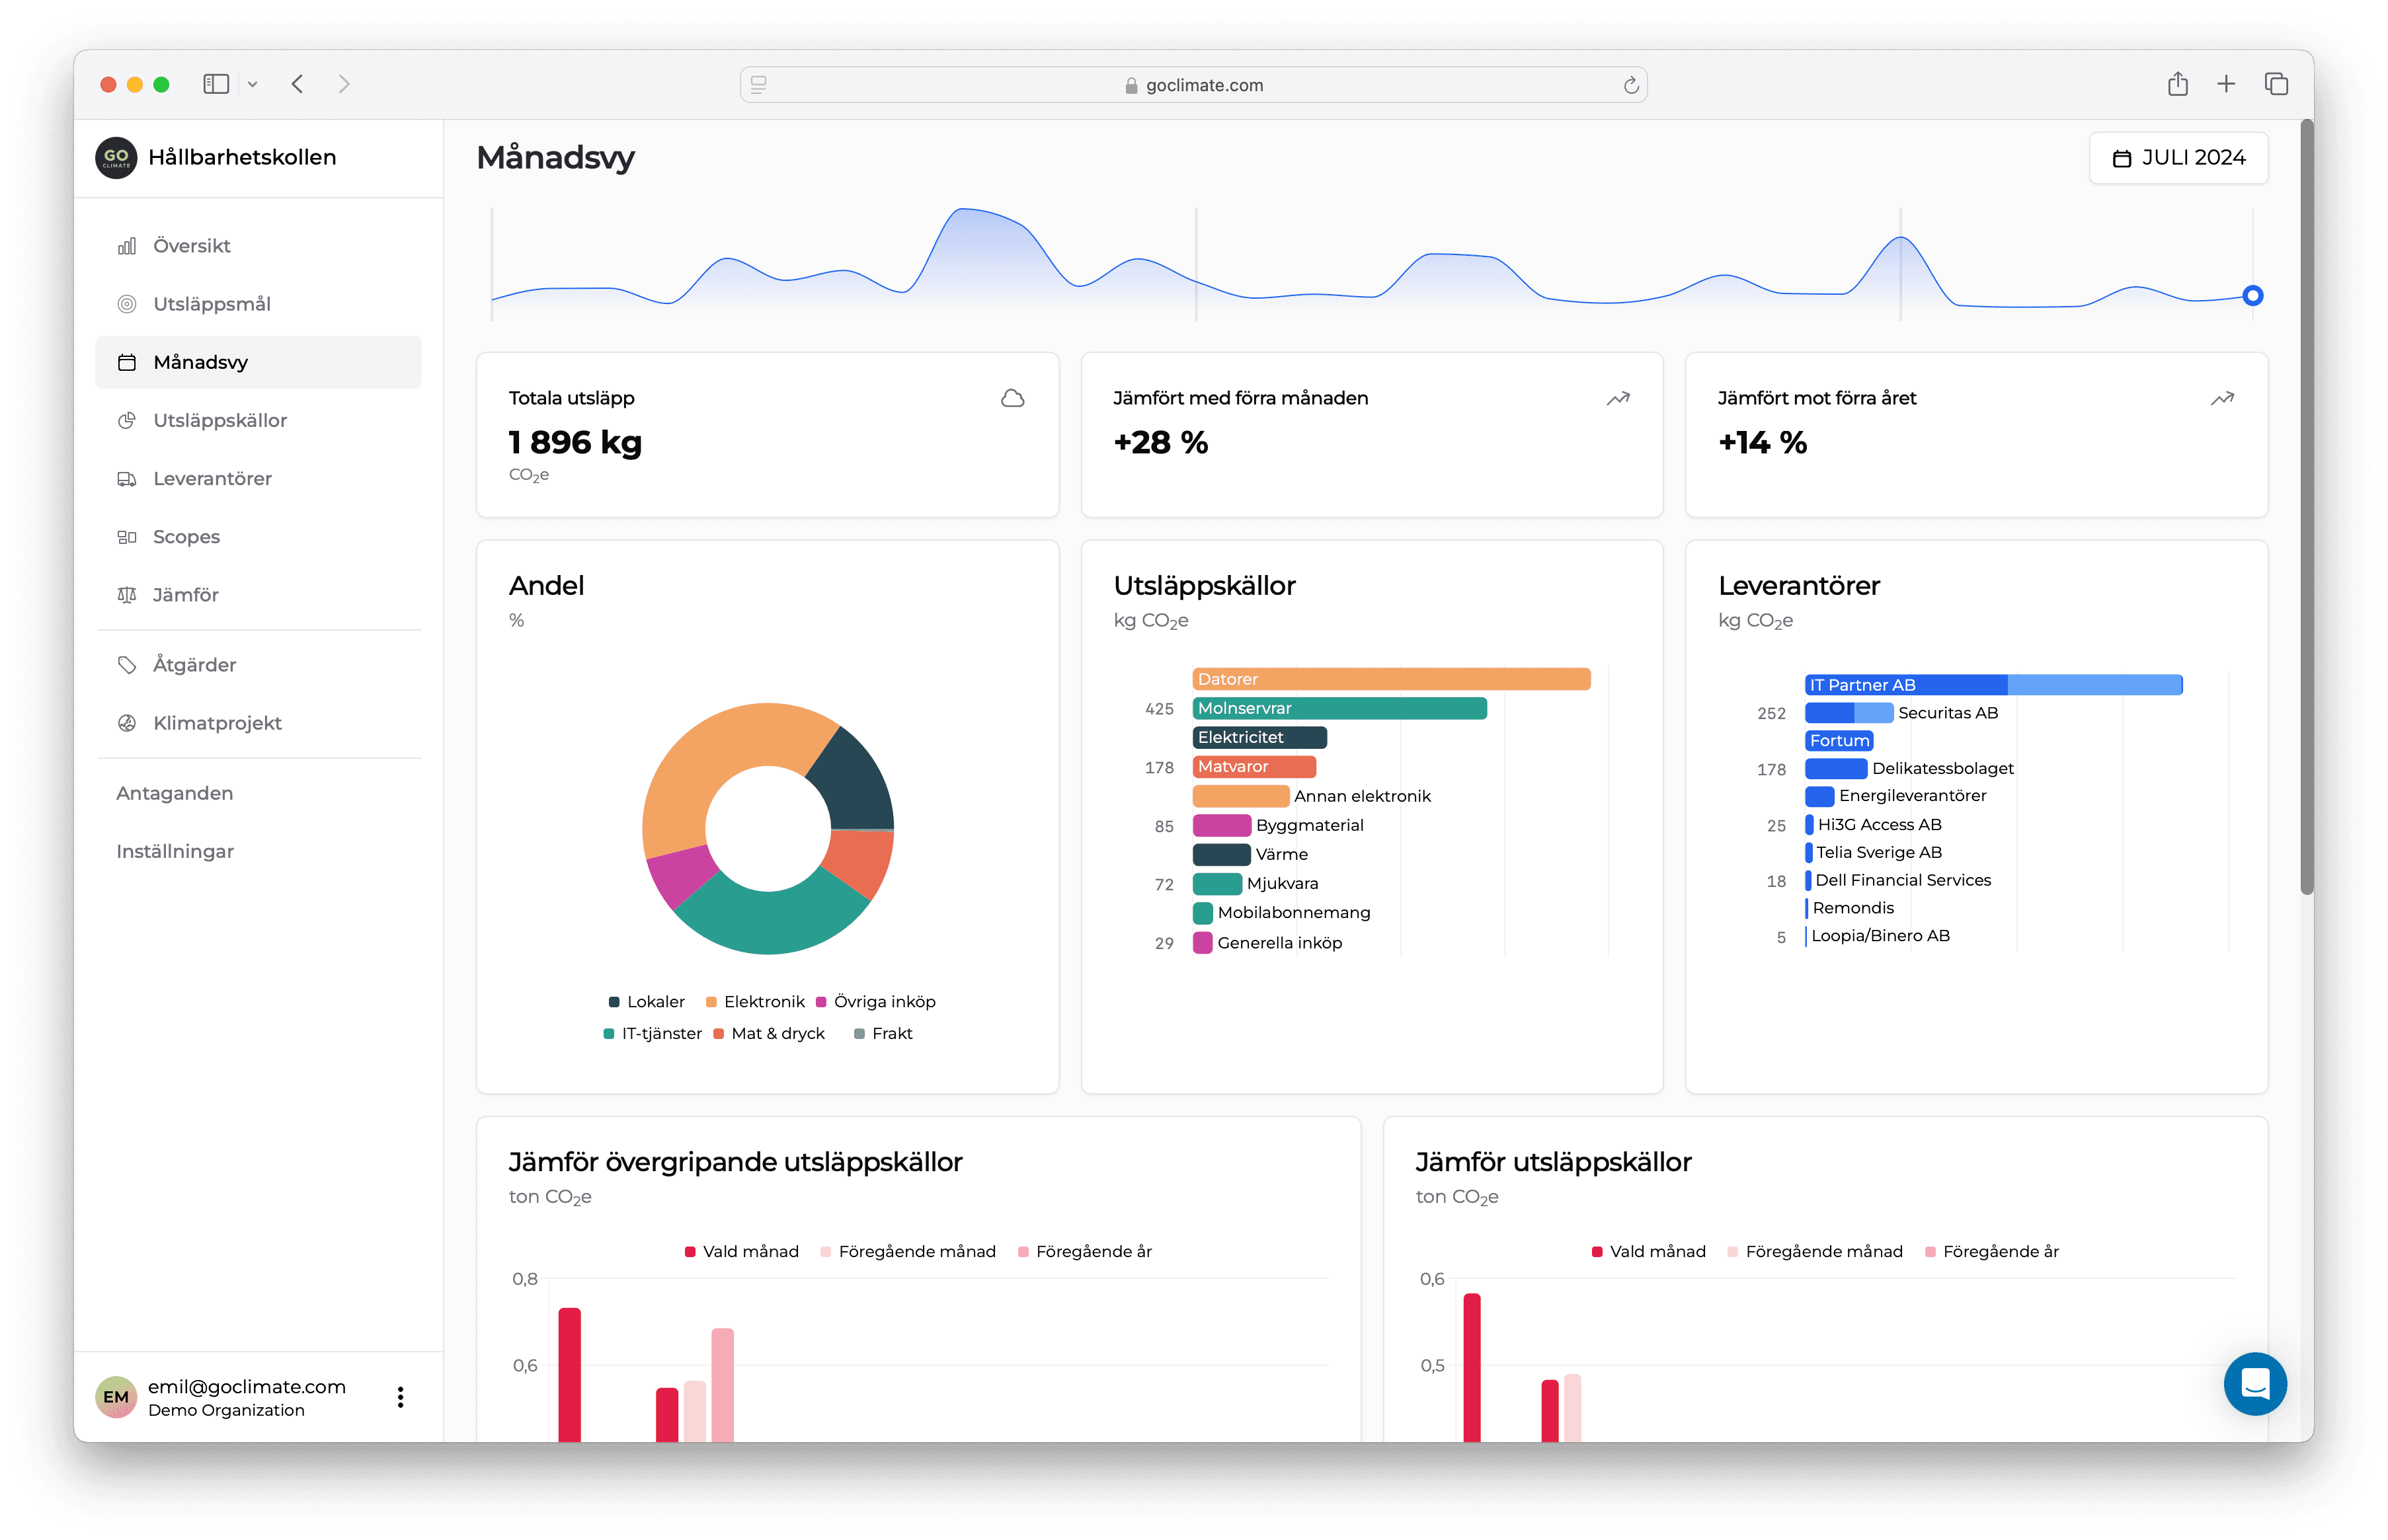Open Jämför via the scales icon
The image size is (2388, 1540).
pos(127,595)
